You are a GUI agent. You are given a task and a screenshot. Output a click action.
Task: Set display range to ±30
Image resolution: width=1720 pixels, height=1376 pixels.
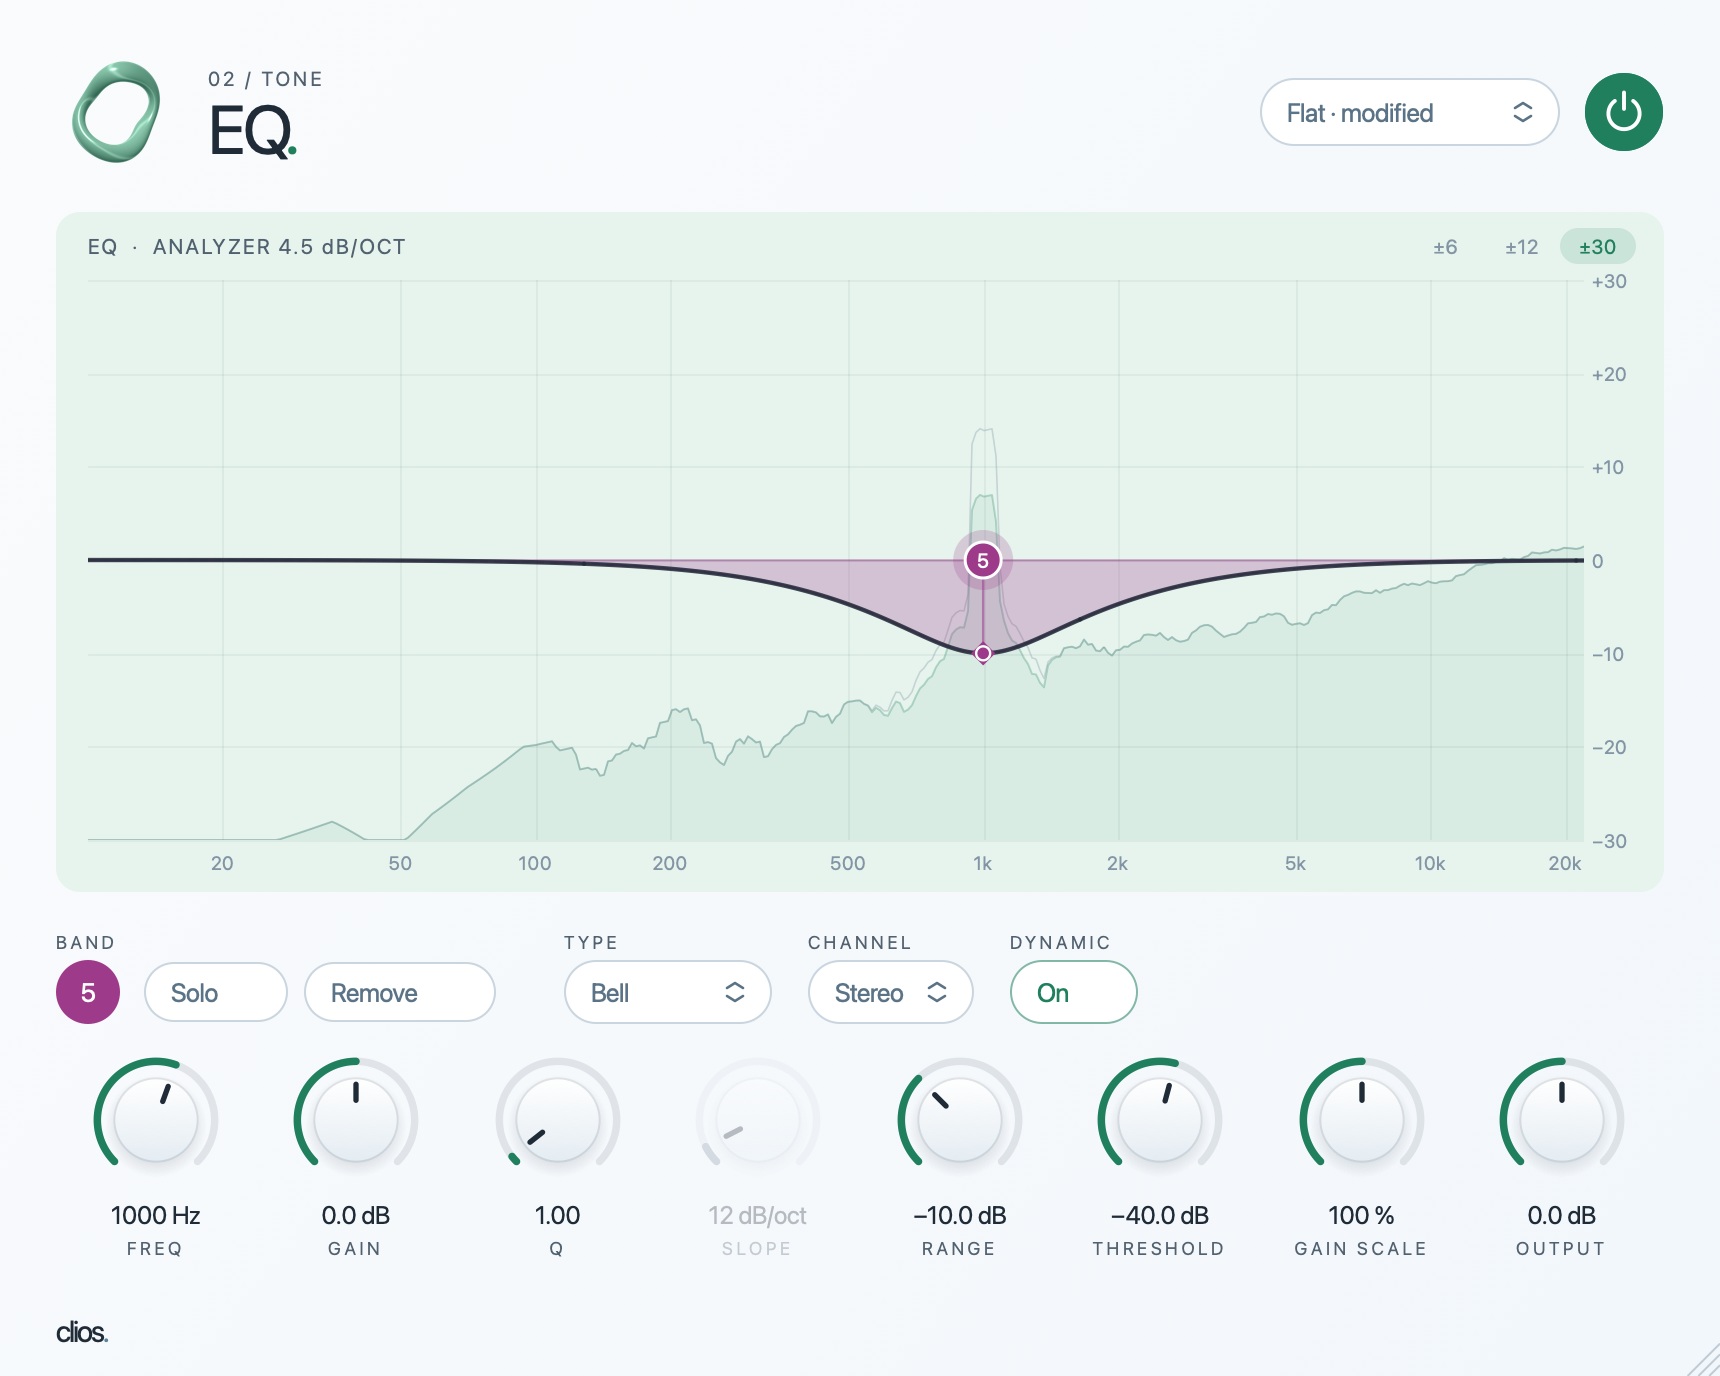(1597, 247)
